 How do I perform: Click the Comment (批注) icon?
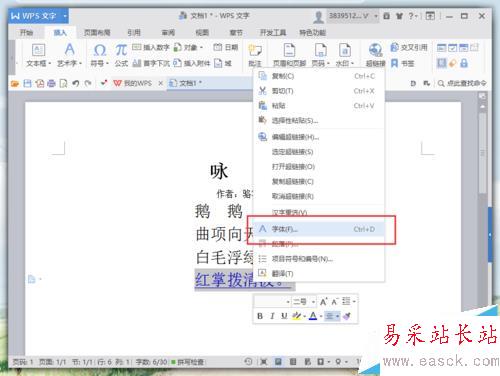(x=255, y=51)
